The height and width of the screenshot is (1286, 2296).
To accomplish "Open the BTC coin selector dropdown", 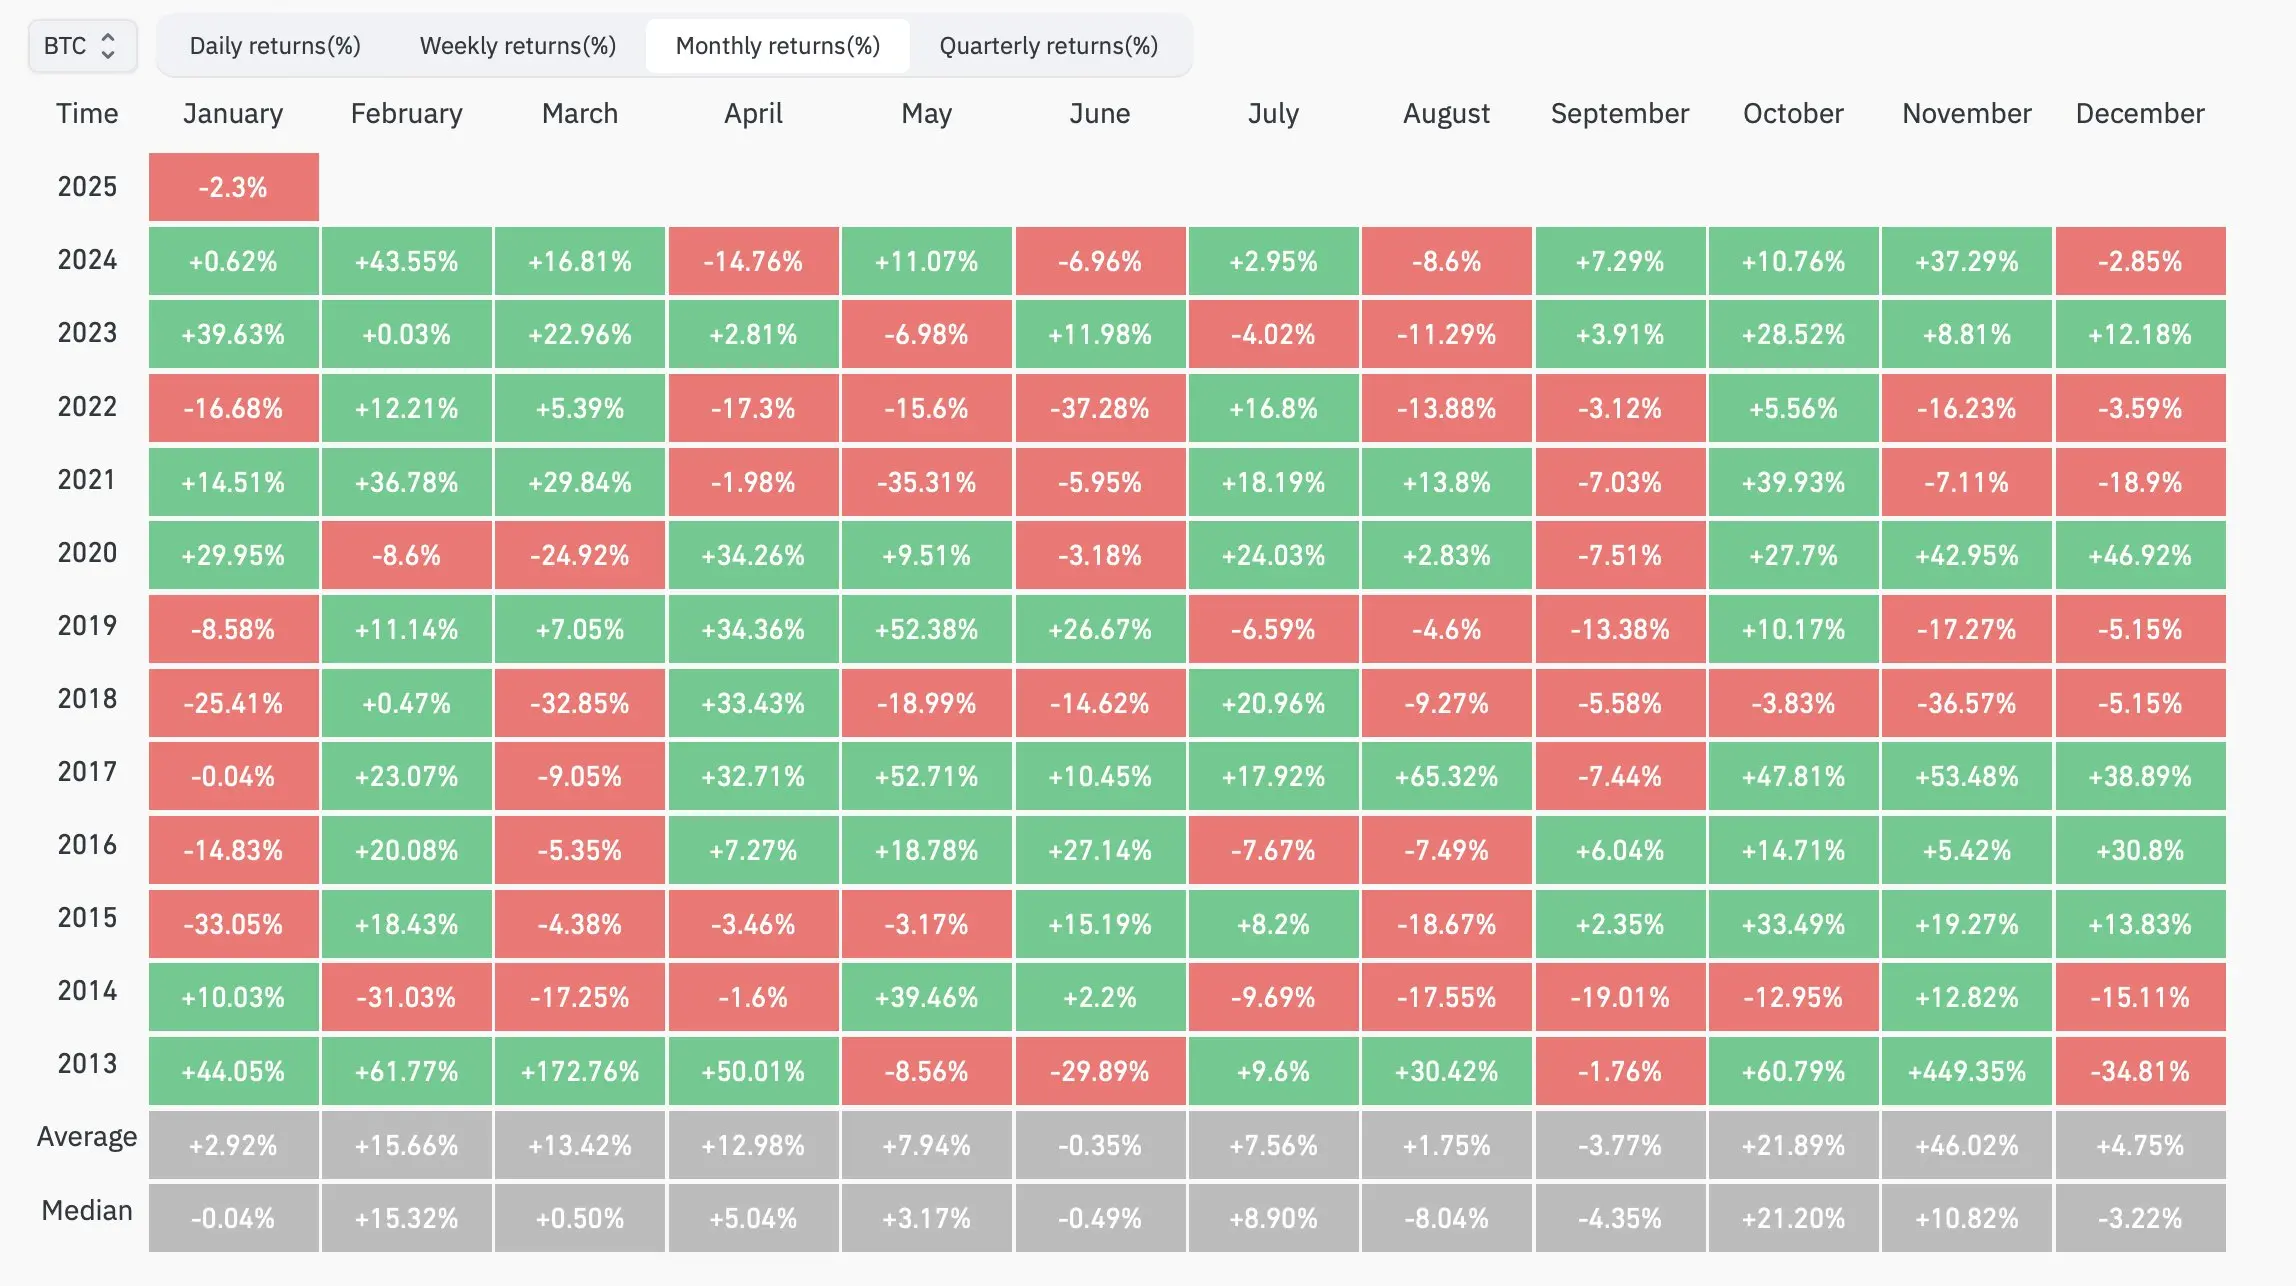I will point(82,46).
